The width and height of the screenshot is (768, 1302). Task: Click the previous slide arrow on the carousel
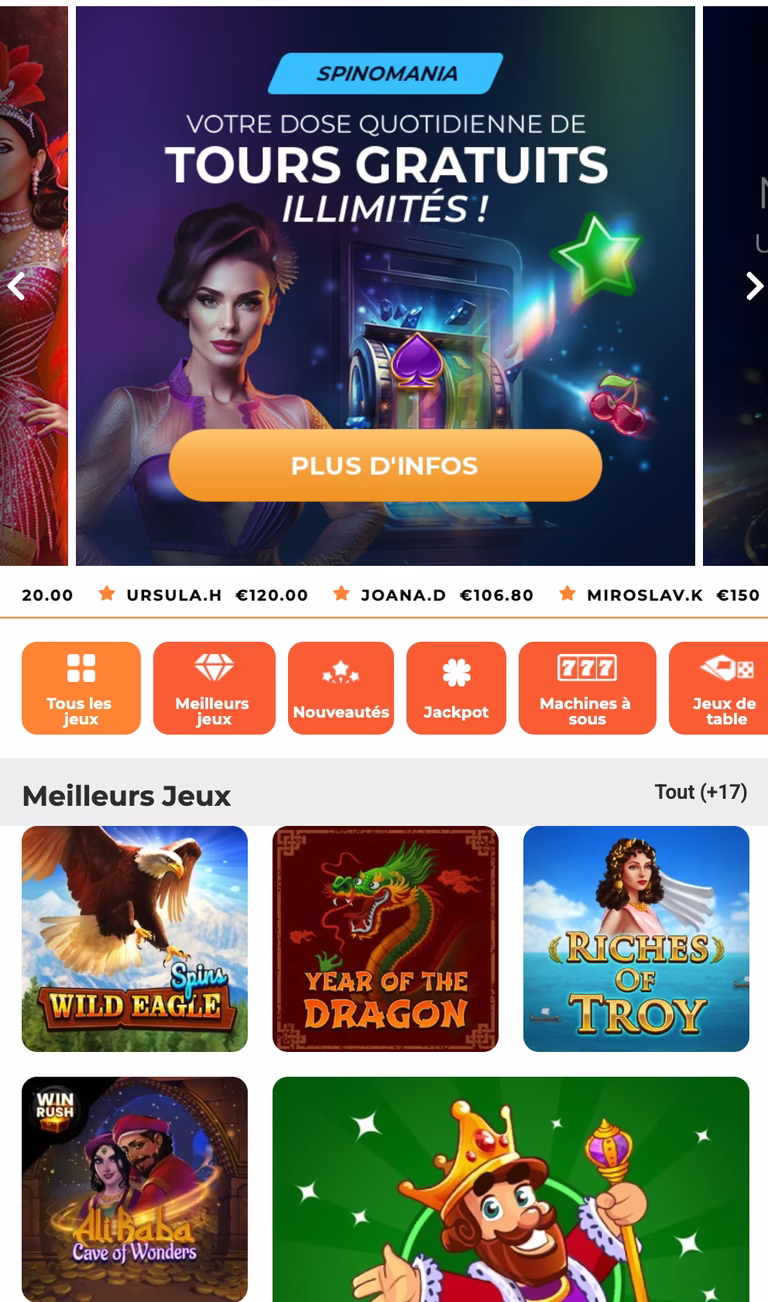click(15, 286)
